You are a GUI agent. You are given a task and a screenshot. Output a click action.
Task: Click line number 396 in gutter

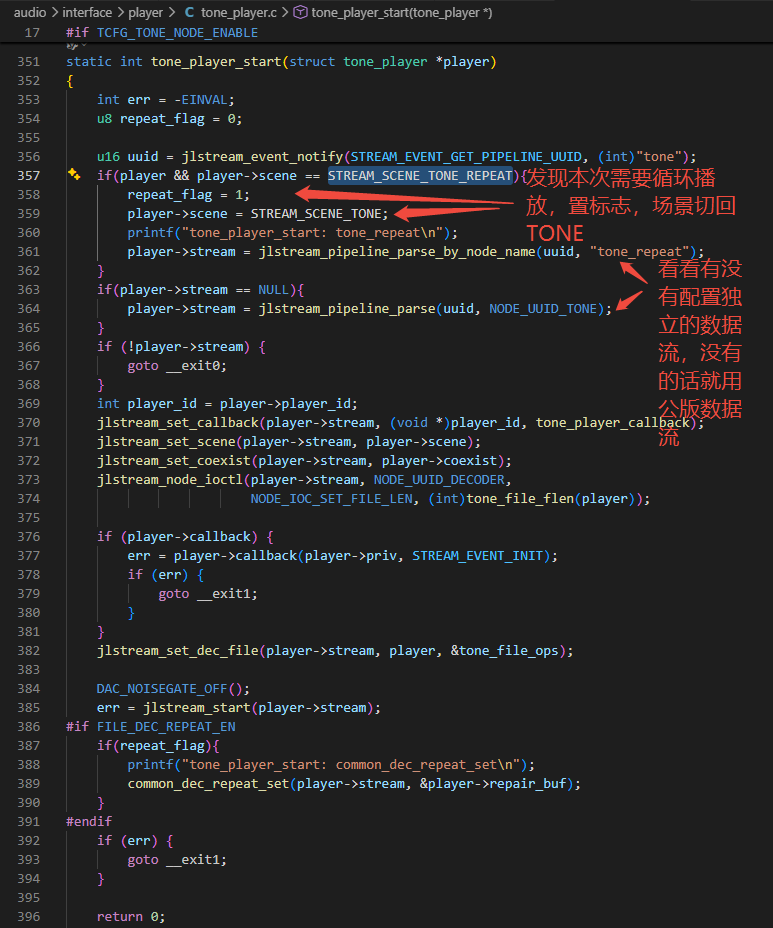(x=28, y=917)
